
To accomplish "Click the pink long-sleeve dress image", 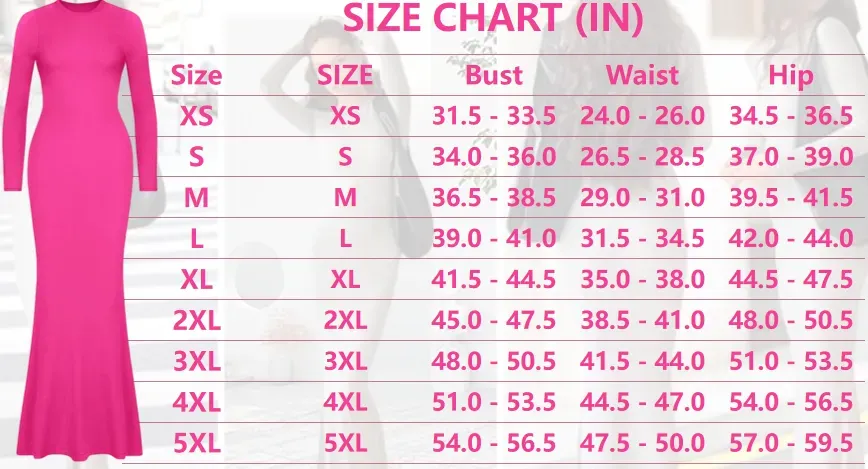I will (x=79, y=233).
